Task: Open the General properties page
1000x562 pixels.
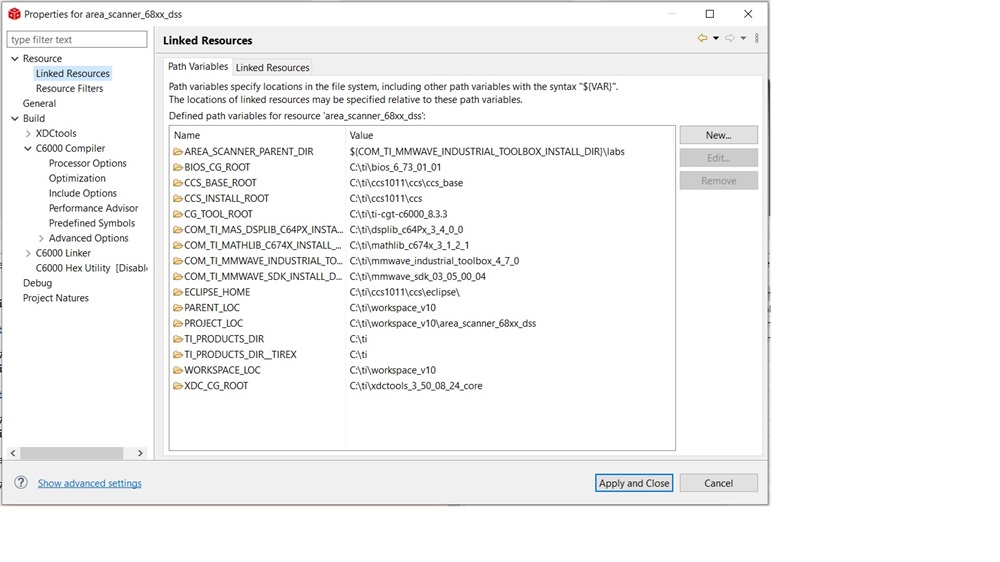Action: tap(40, 103)
